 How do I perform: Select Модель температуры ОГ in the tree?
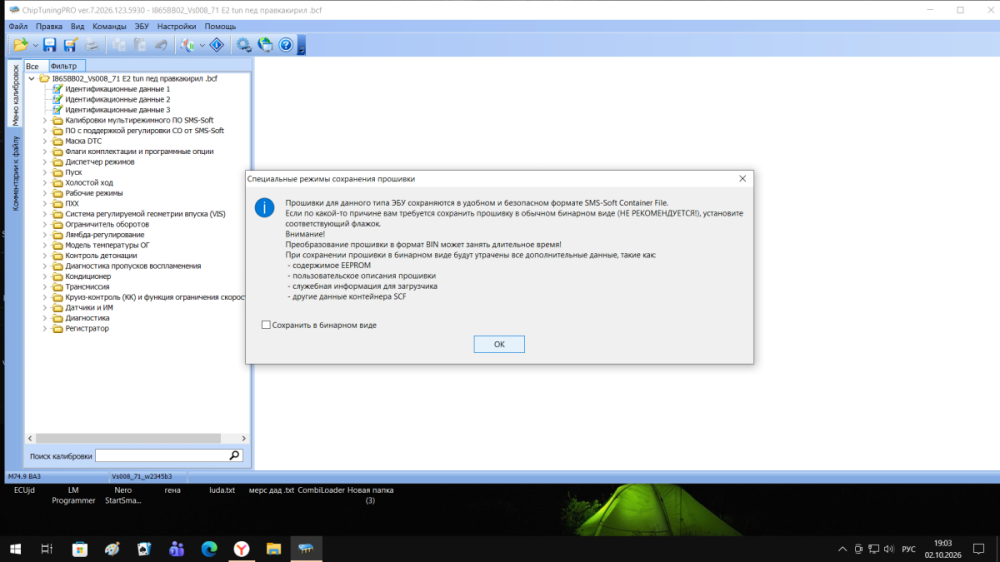pyautogui.click(x=107, y=245)
